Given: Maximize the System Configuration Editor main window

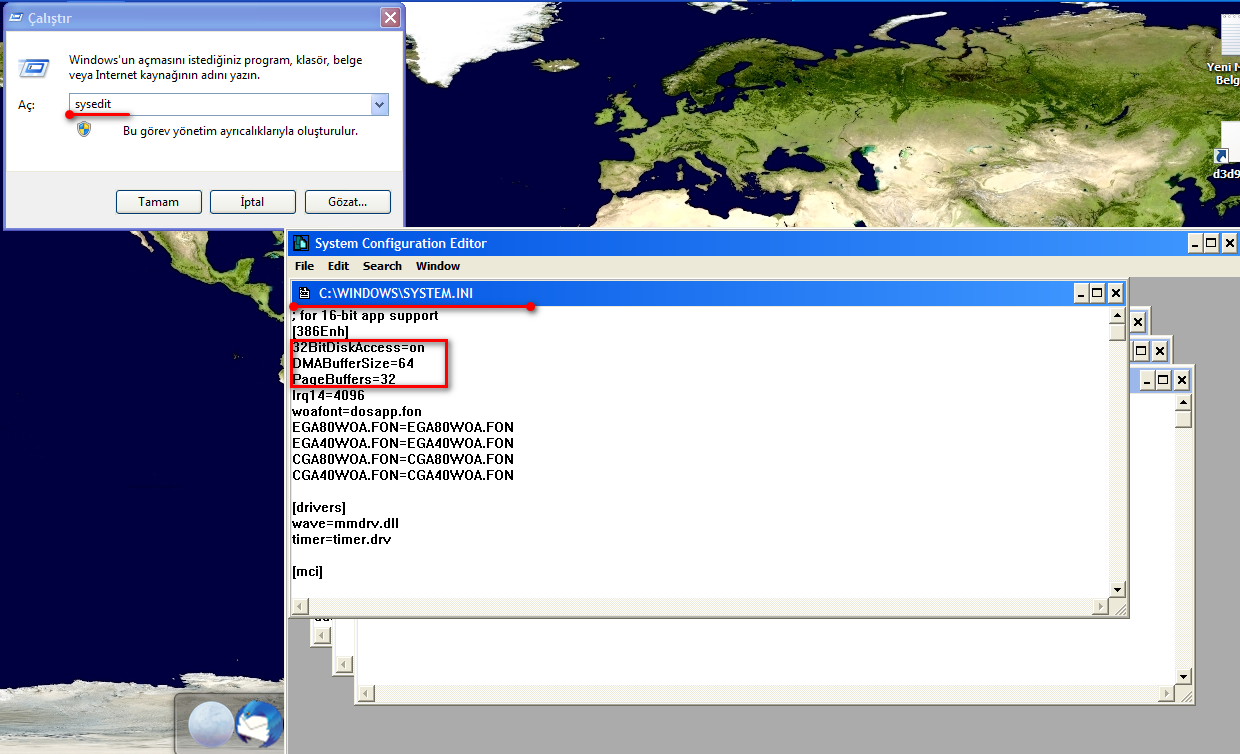Looking at the screenshot, I should click(1211, 243).
